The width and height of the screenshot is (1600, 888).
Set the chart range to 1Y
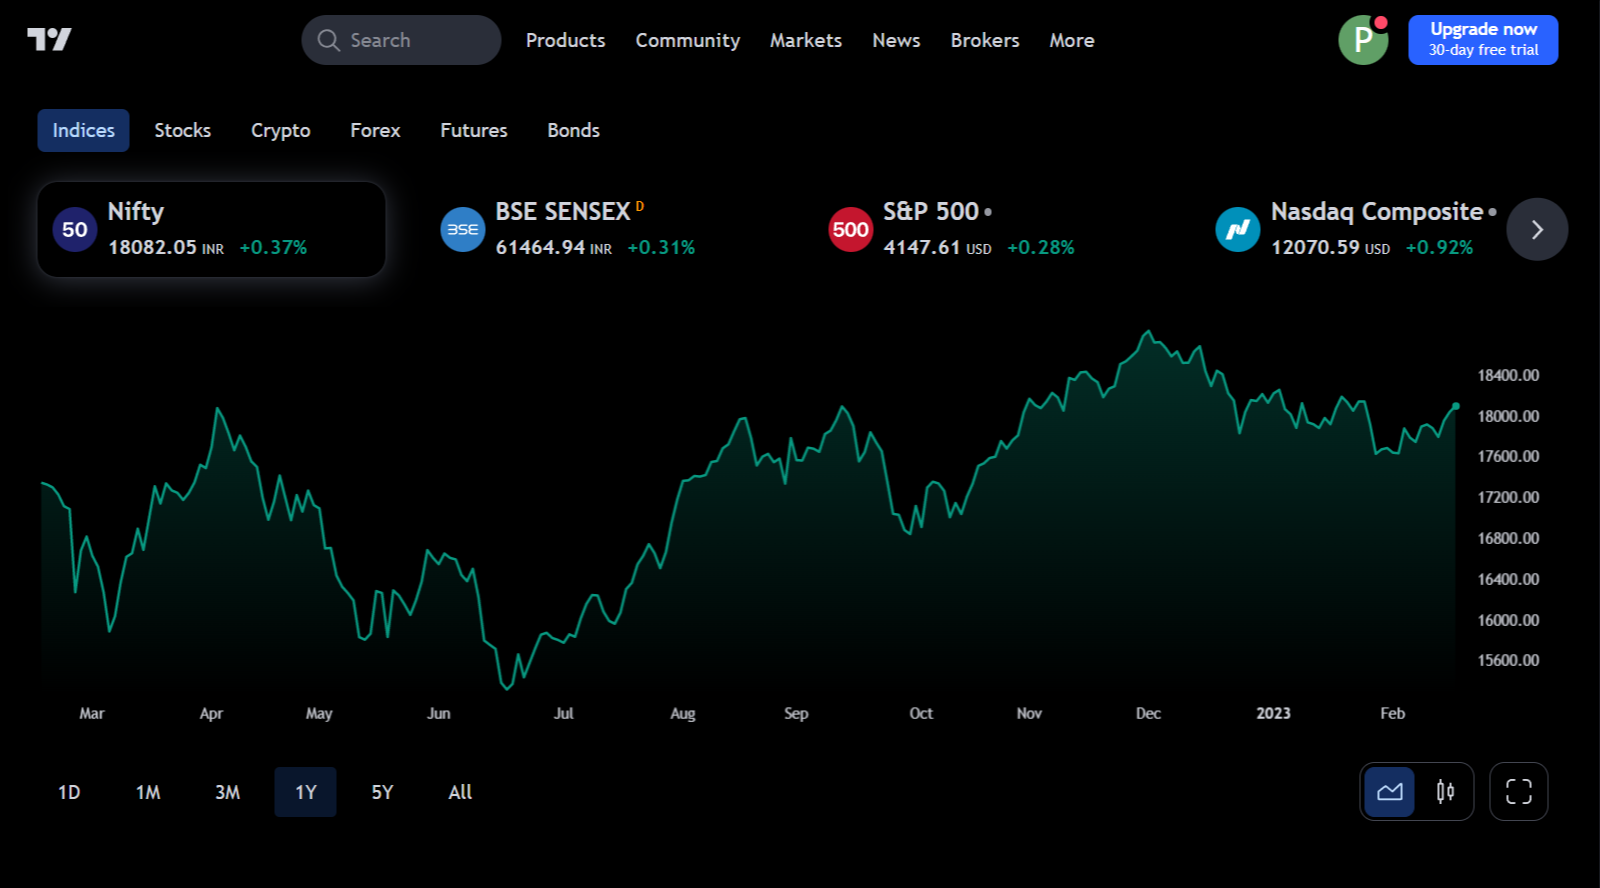(306, 792)
